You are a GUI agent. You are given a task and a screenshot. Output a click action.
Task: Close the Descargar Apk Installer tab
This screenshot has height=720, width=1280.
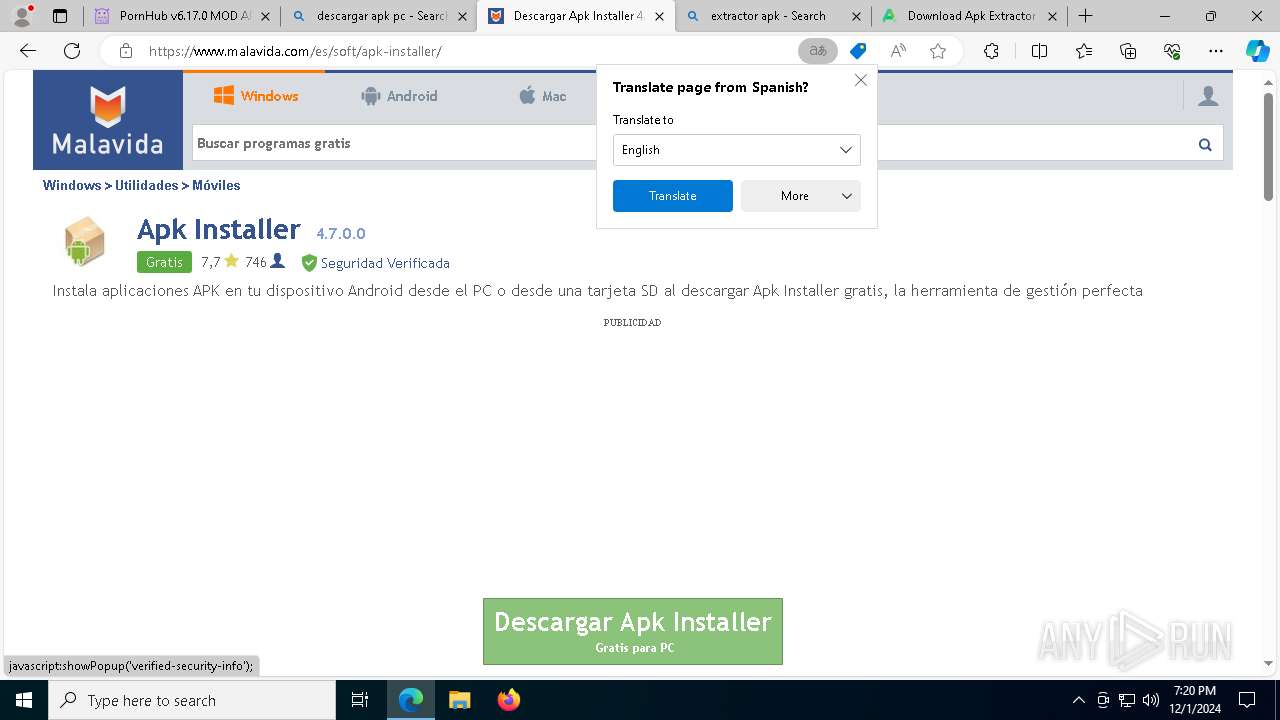[x=659, y=16]
